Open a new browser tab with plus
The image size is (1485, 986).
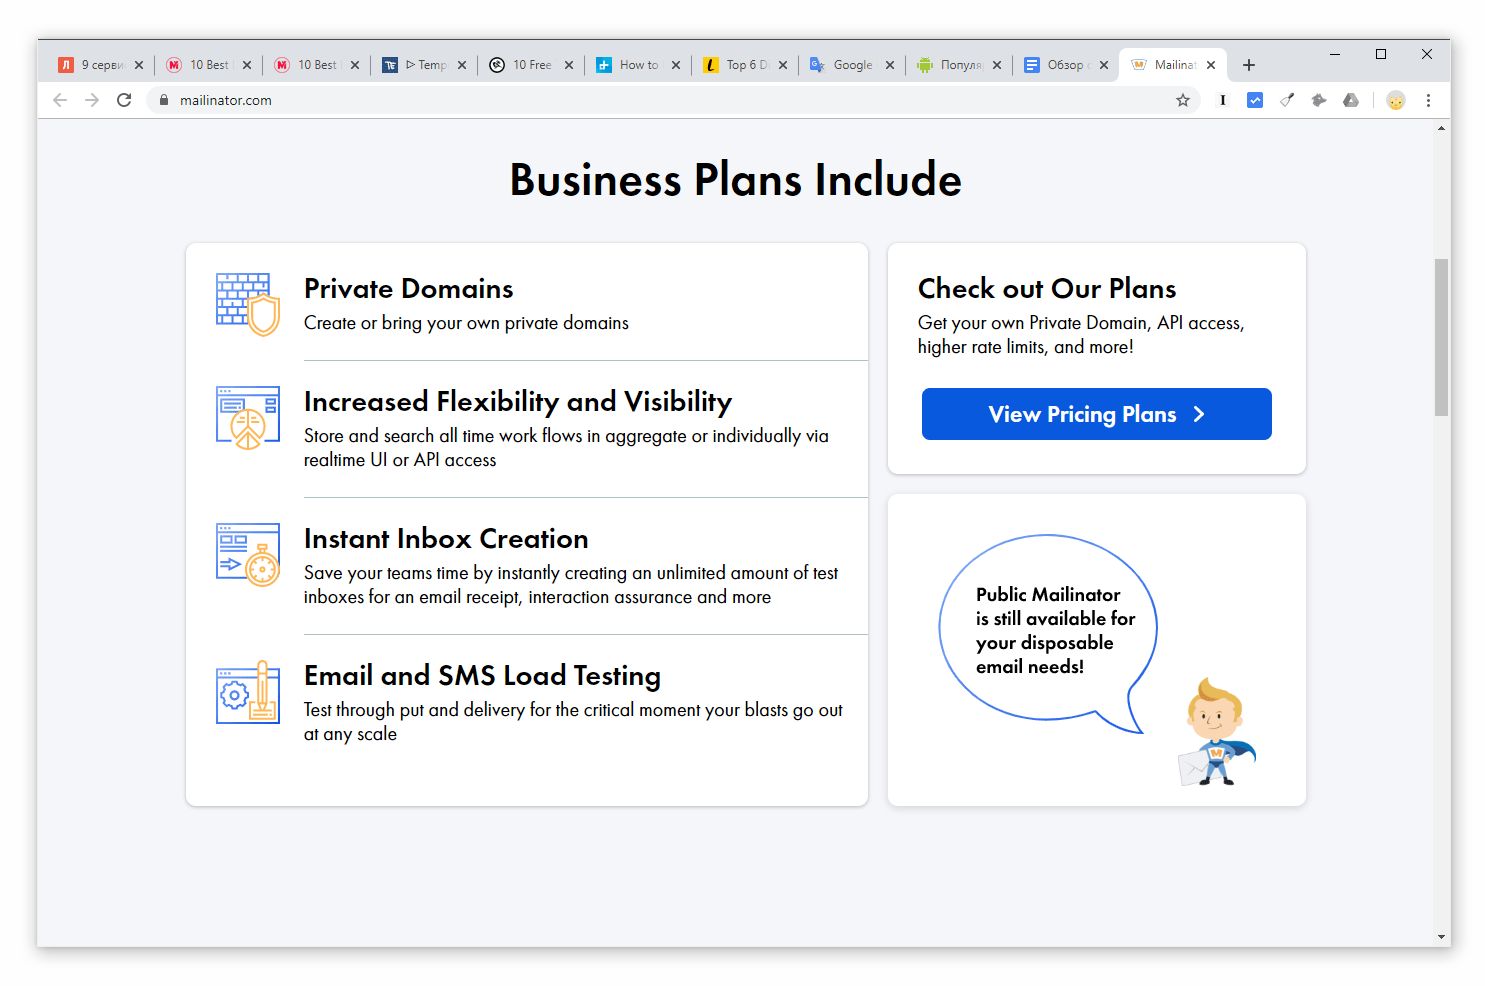click(1249, 65)
